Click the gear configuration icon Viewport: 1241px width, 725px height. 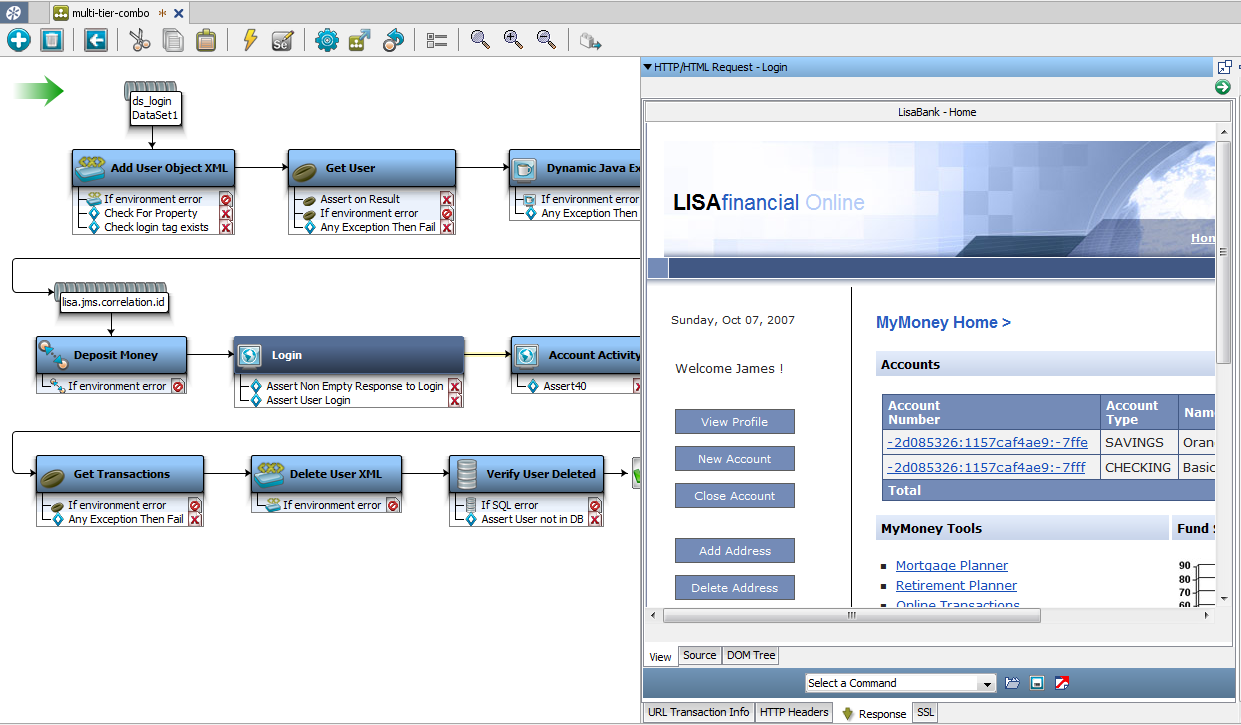326,40
